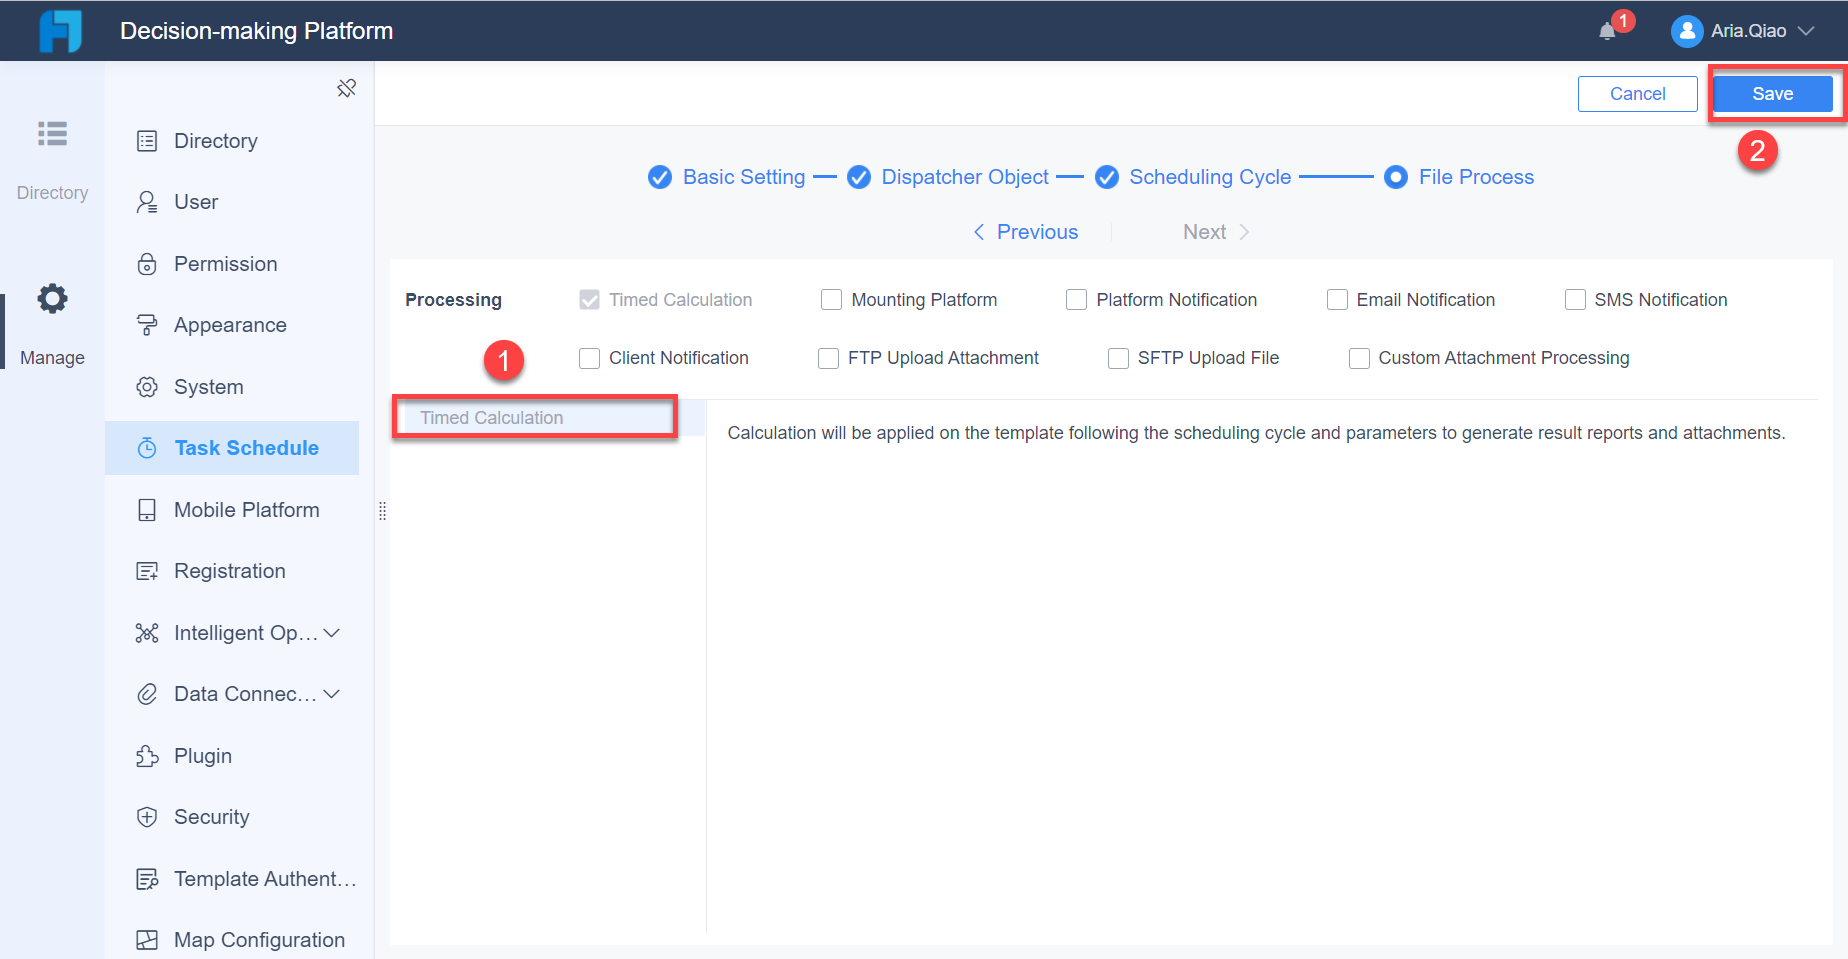Image resolution: width=1848 pixels, height=959 pixels.
Task: Click the Permission lock icon
Action: pos(147,264)
